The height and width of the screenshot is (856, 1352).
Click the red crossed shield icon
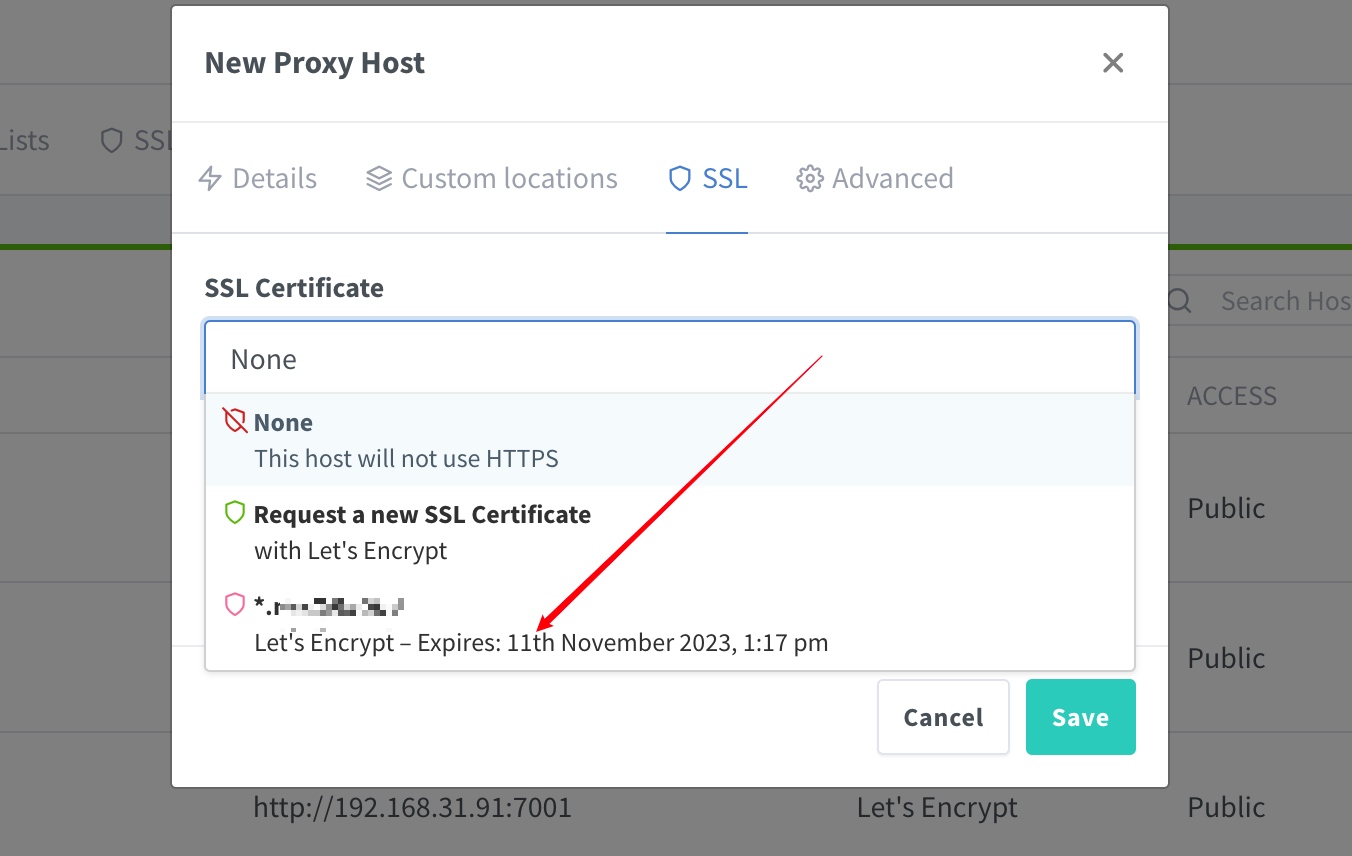coord(235,421)
